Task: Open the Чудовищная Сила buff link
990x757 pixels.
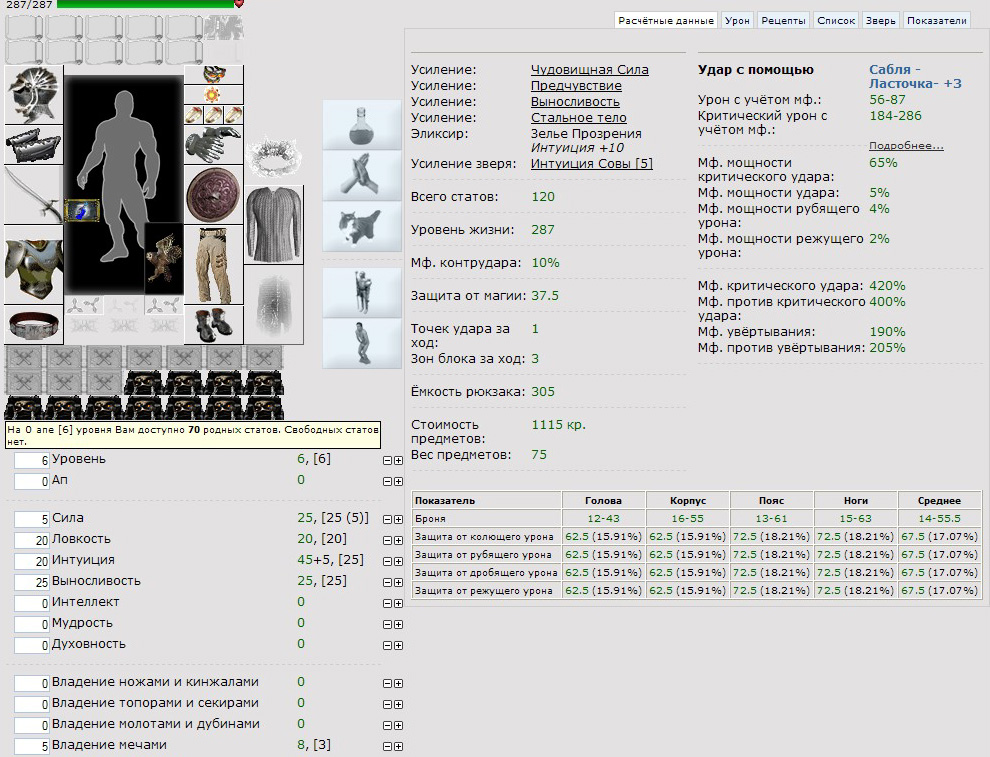Action: tap(590, 69)
